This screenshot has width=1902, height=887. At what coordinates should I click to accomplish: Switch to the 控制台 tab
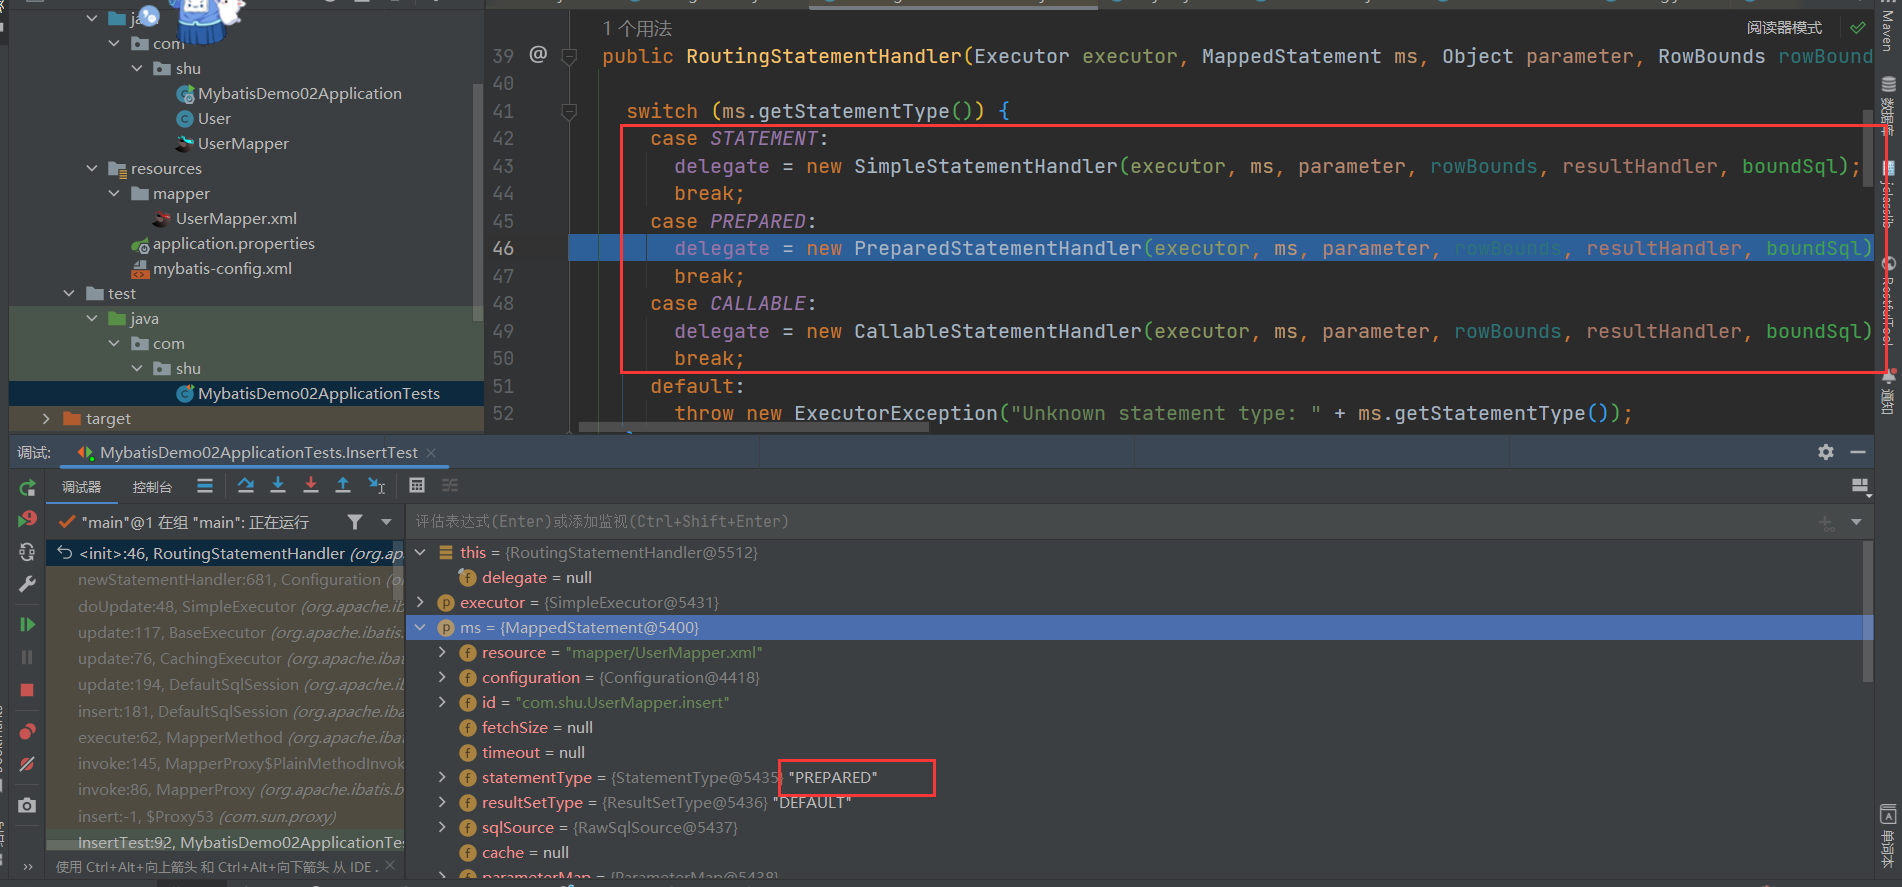click(152, 487)
